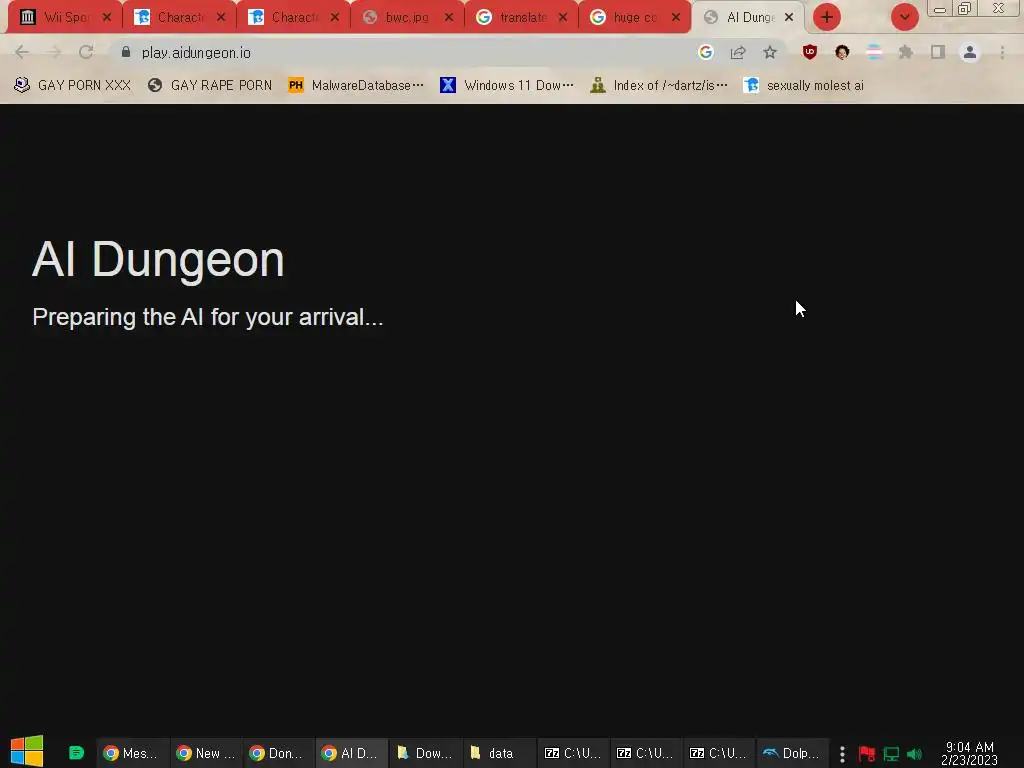The width and height of the screenshot is (1024, 768).
Task: Switch to the Mes... Chrome window
Action: click(x=131, y=753)
